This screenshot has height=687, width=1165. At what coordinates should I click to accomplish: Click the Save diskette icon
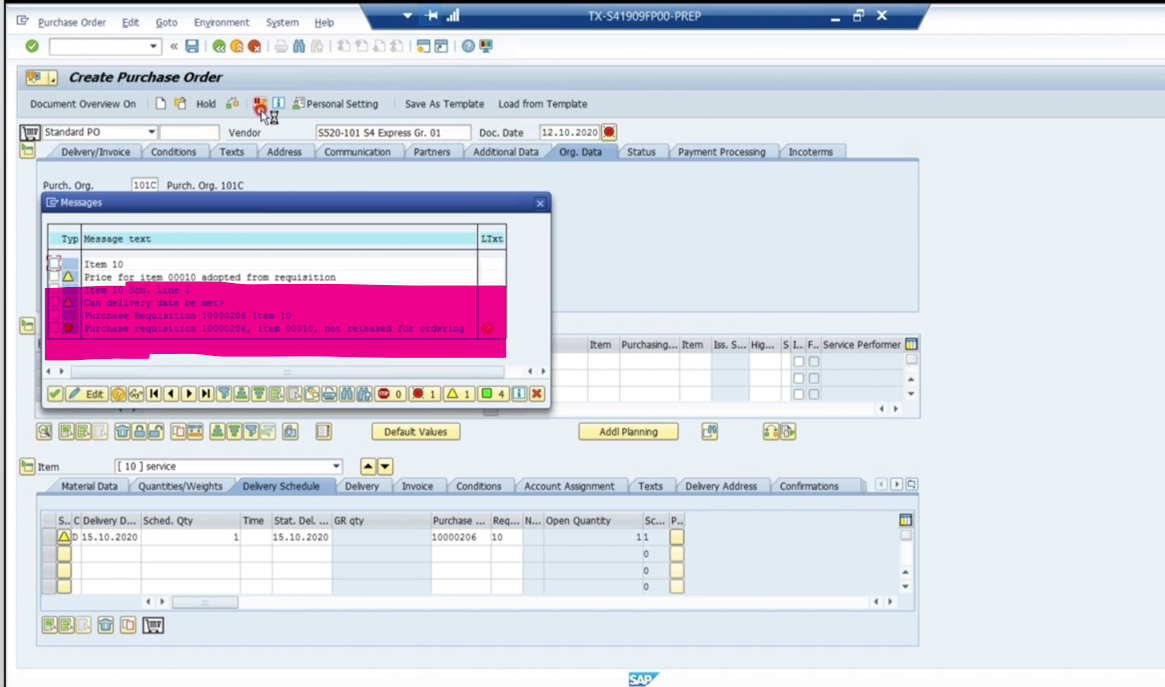click(x=192, y=46)
